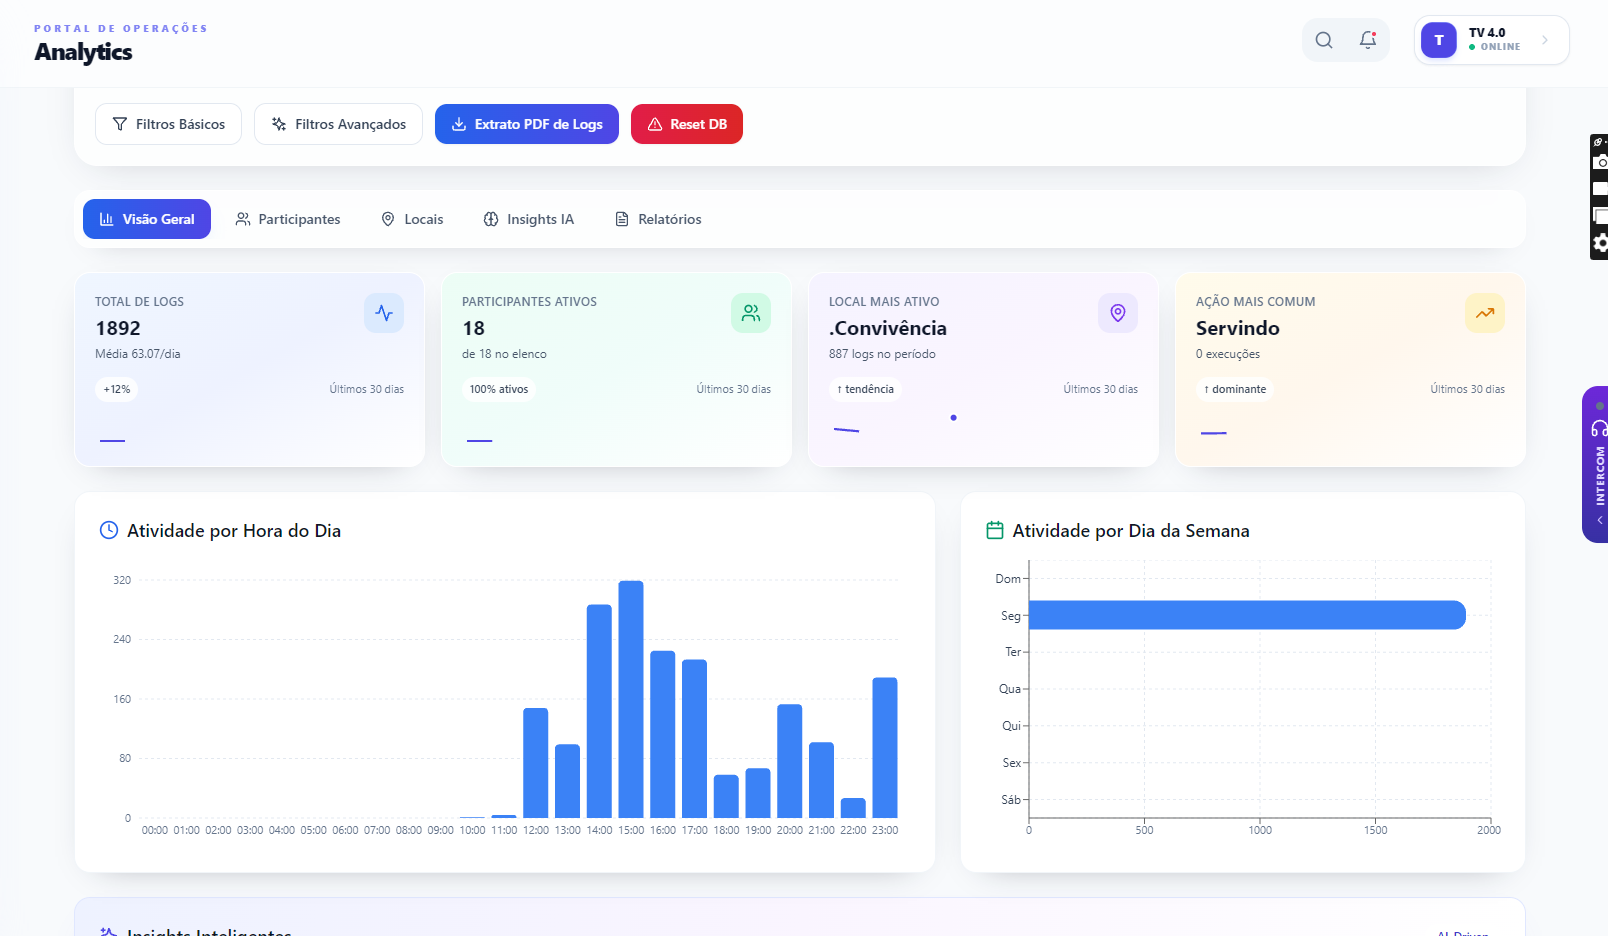This screenshot has height=936, width=1608.
Task: Click the .Convivência location value
Action: point(888,328)
